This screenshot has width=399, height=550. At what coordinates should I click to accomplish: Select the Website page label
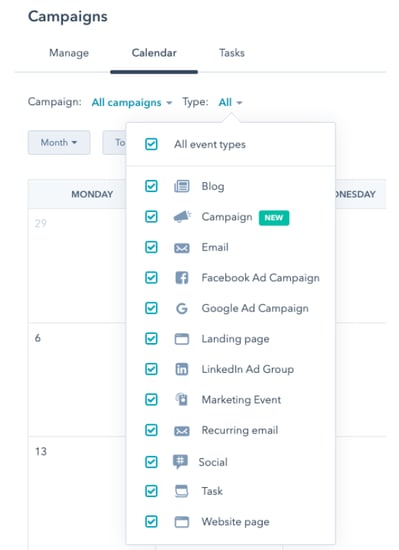(235, 522)
